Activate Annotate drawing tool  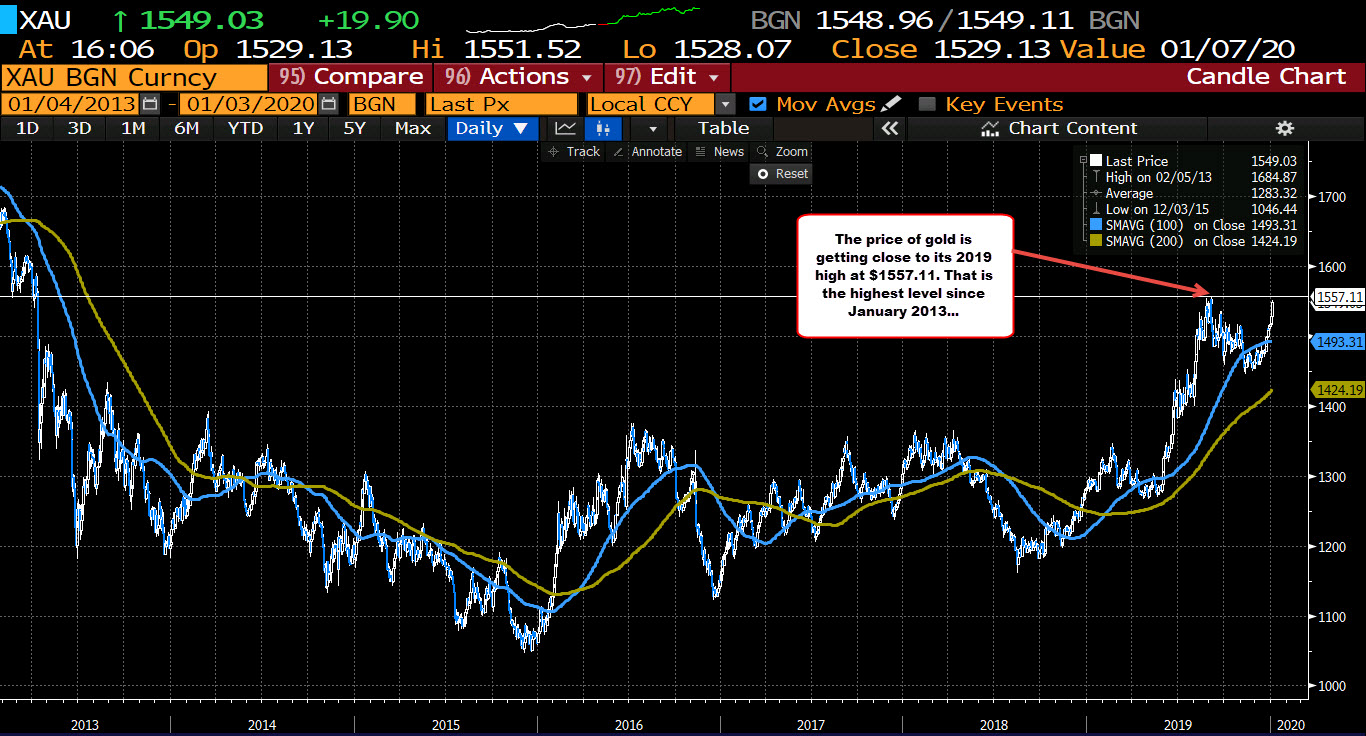pyautogui.click(x=647, y=152)
